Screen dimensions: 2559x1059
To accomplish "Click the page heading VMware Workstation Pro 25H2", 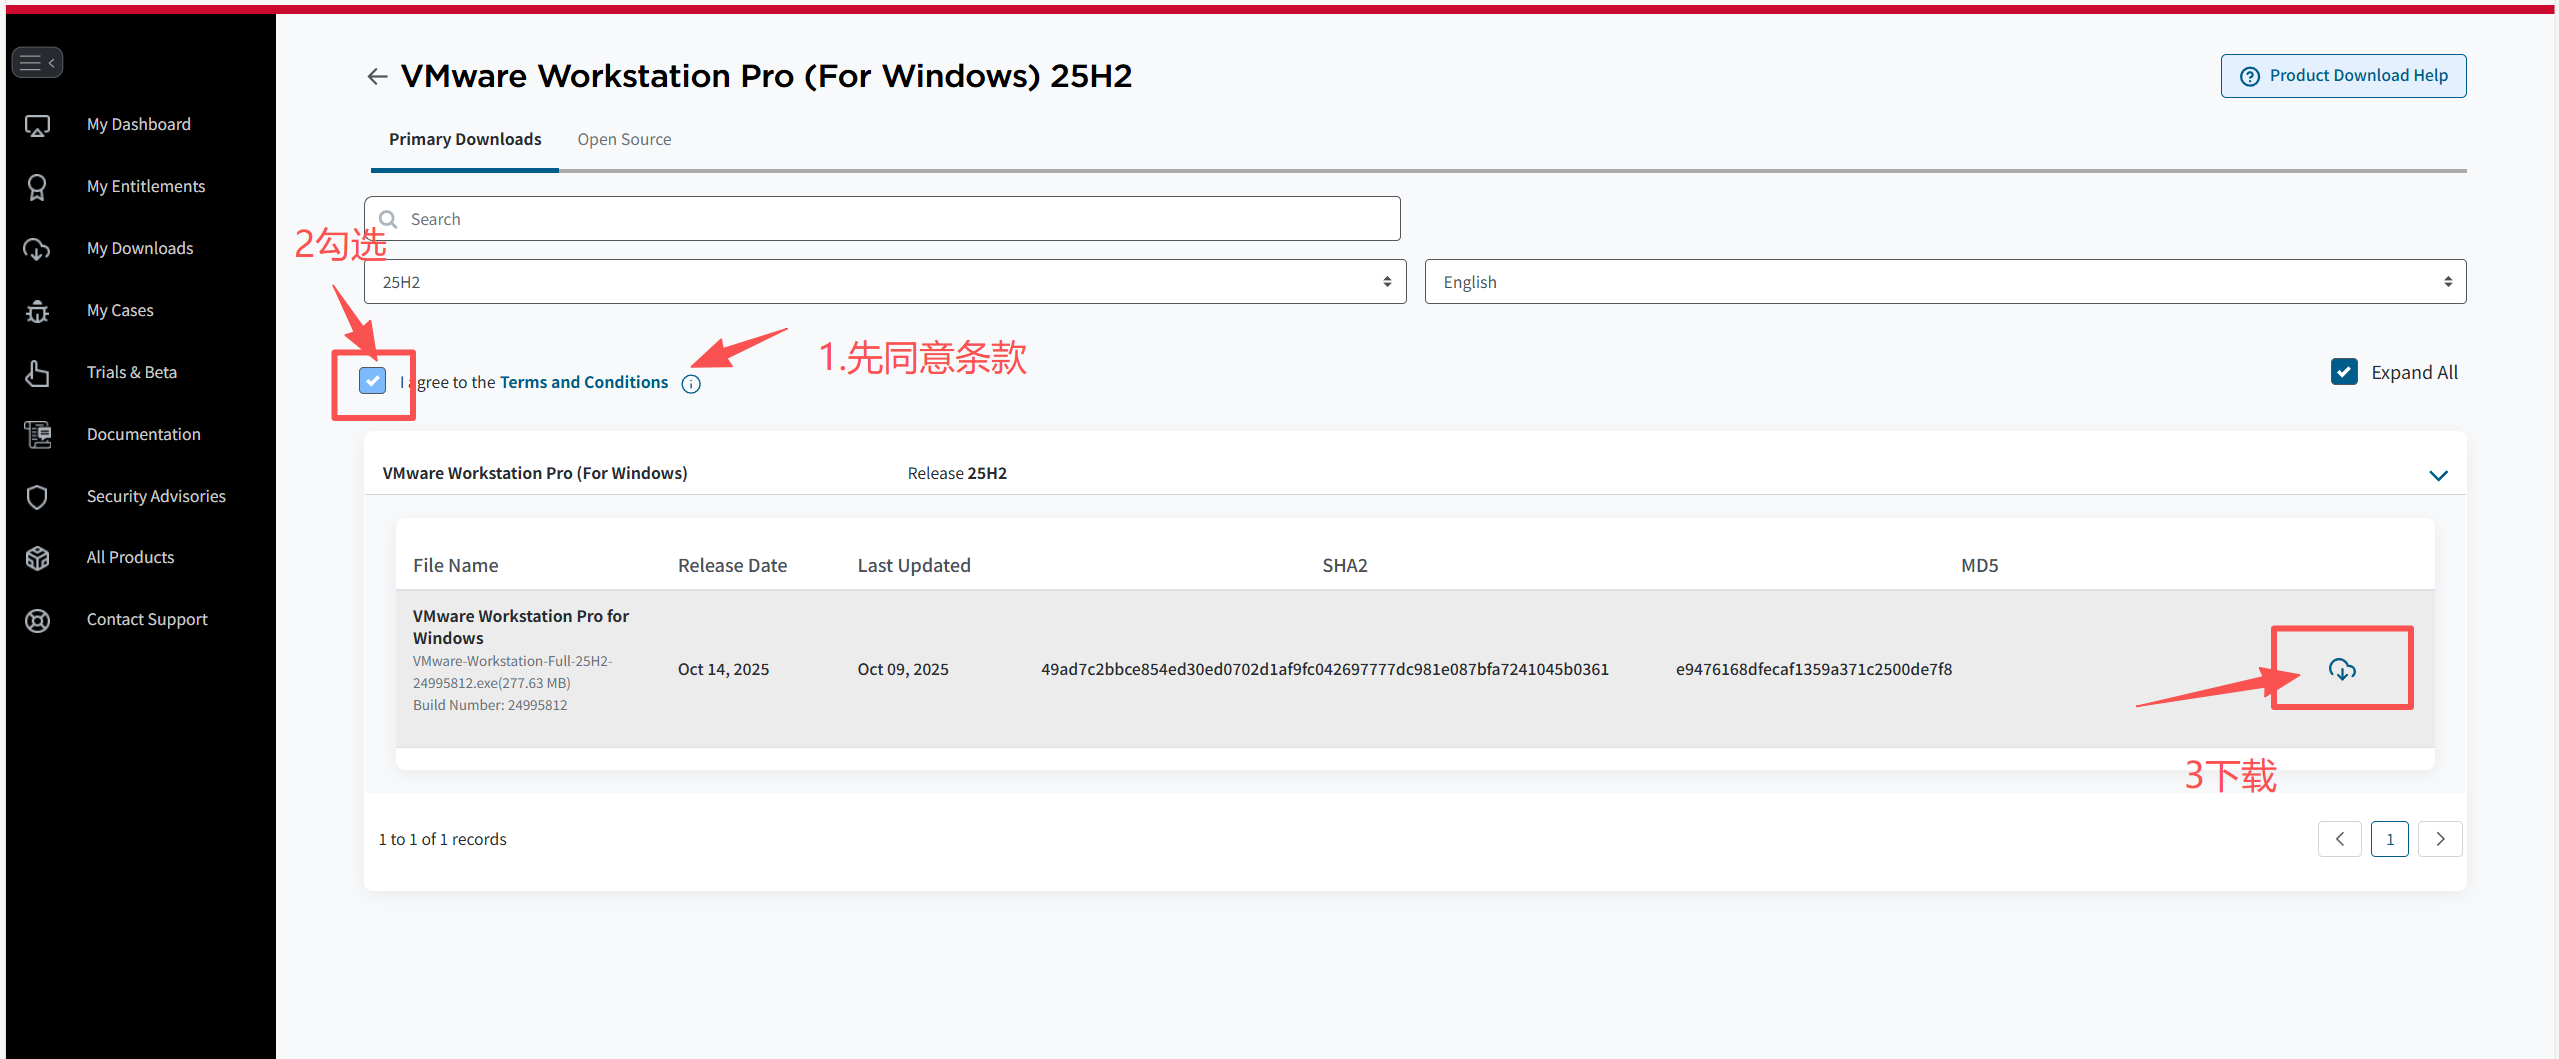I will [766, 76].
